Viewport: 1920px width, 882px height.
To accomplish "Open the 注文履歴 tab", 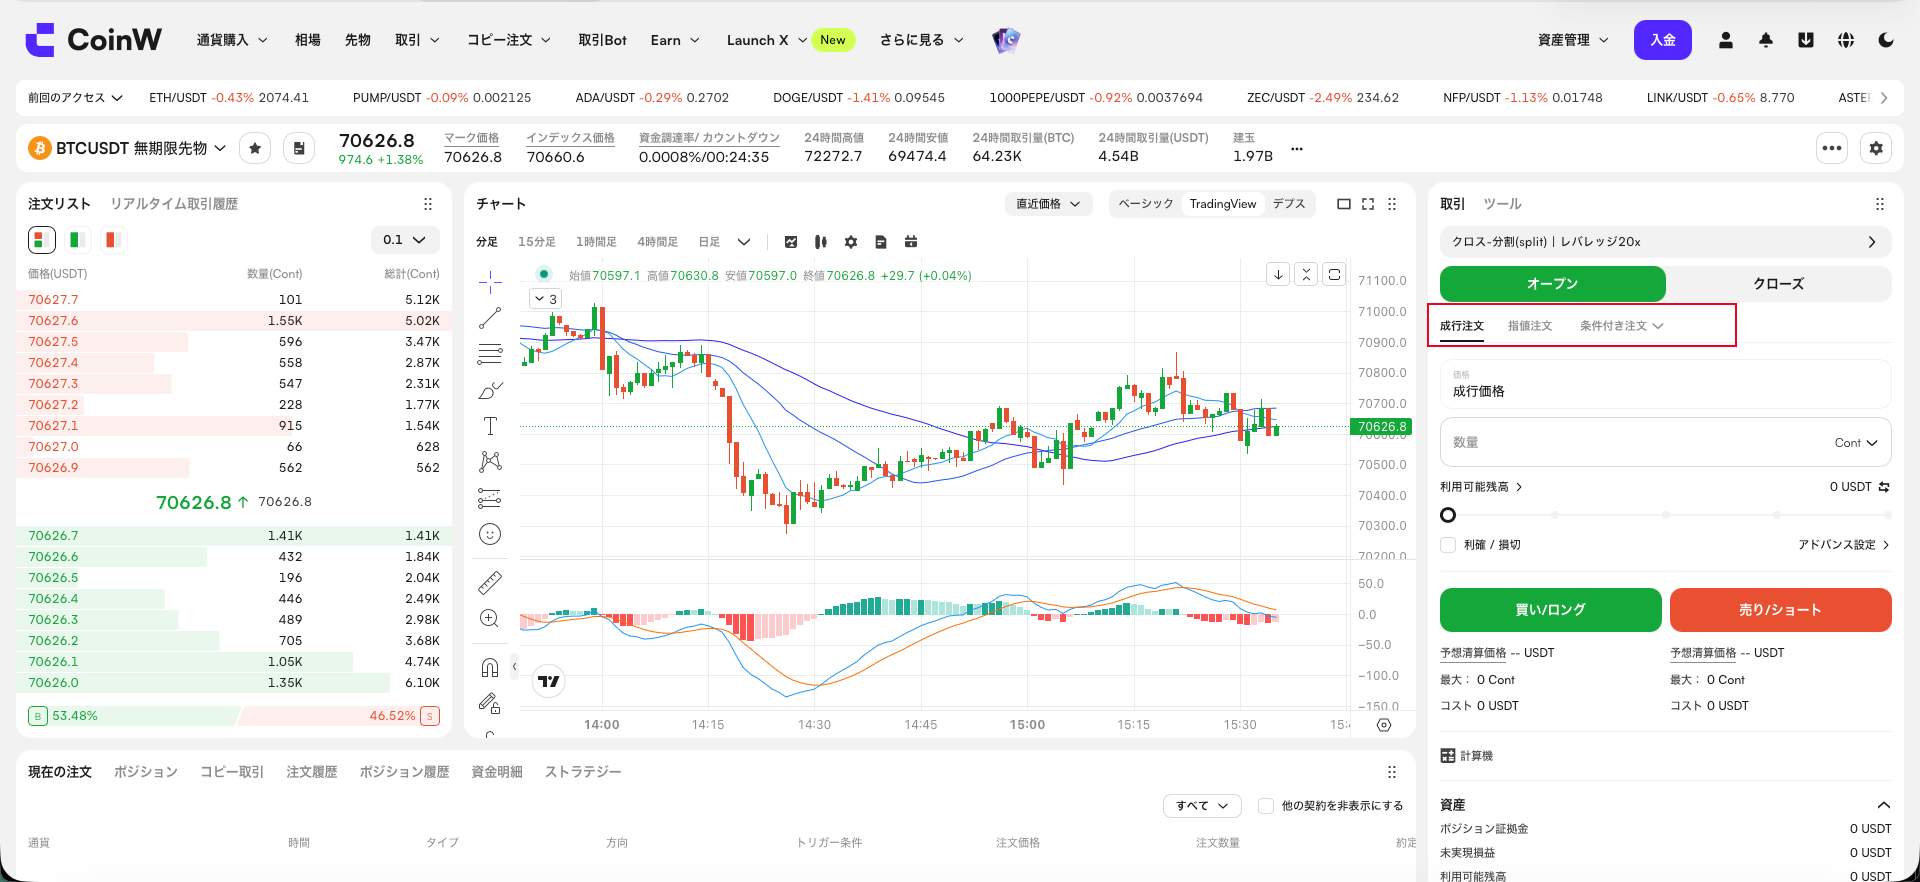I will click(312, 772).
